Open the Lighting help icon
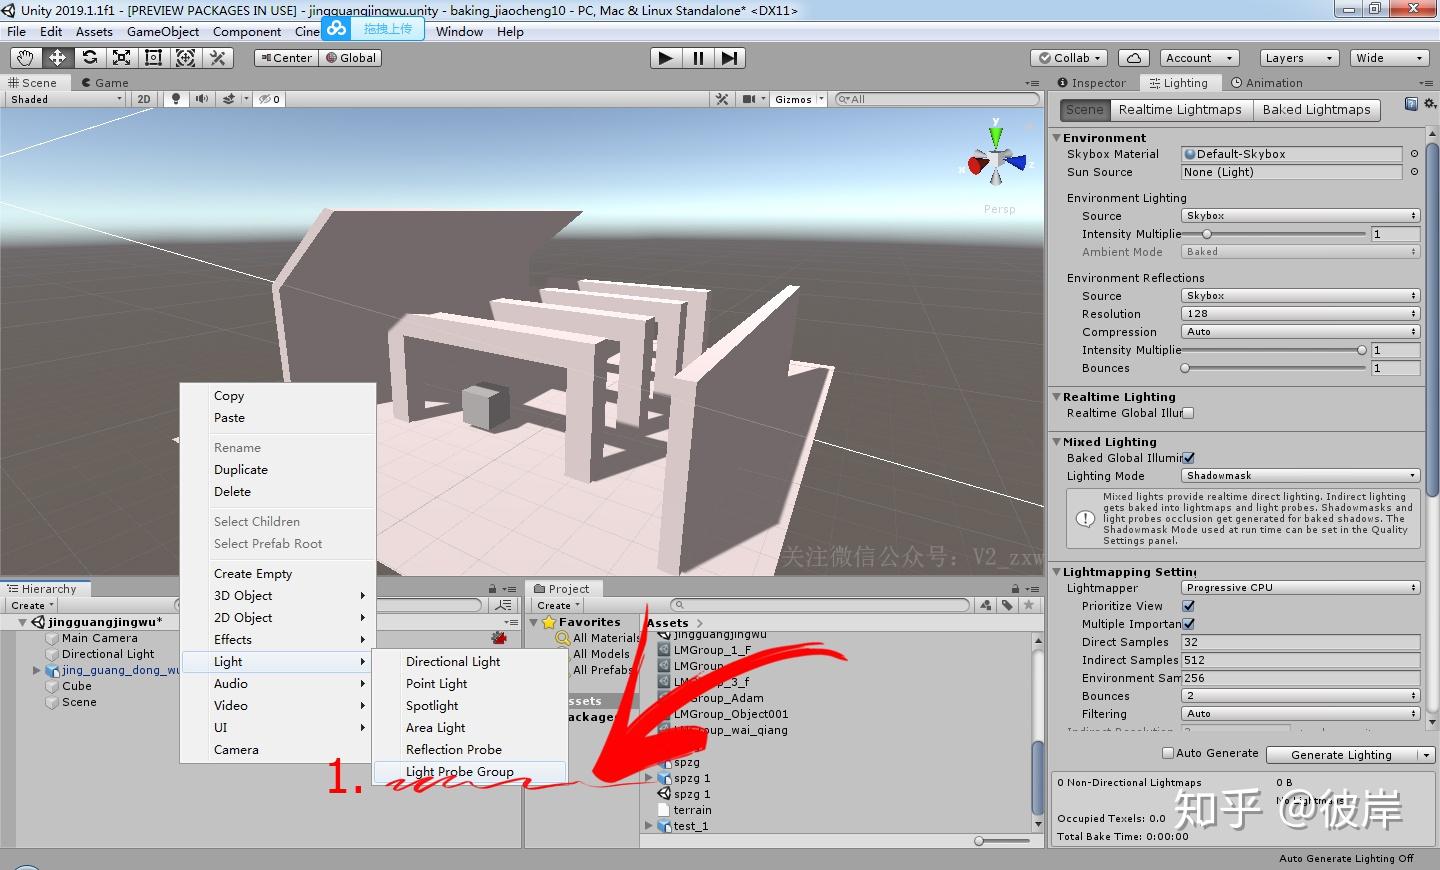Image resolution: width=1440 pixels, height=870 pixels. coord(1411,104)
